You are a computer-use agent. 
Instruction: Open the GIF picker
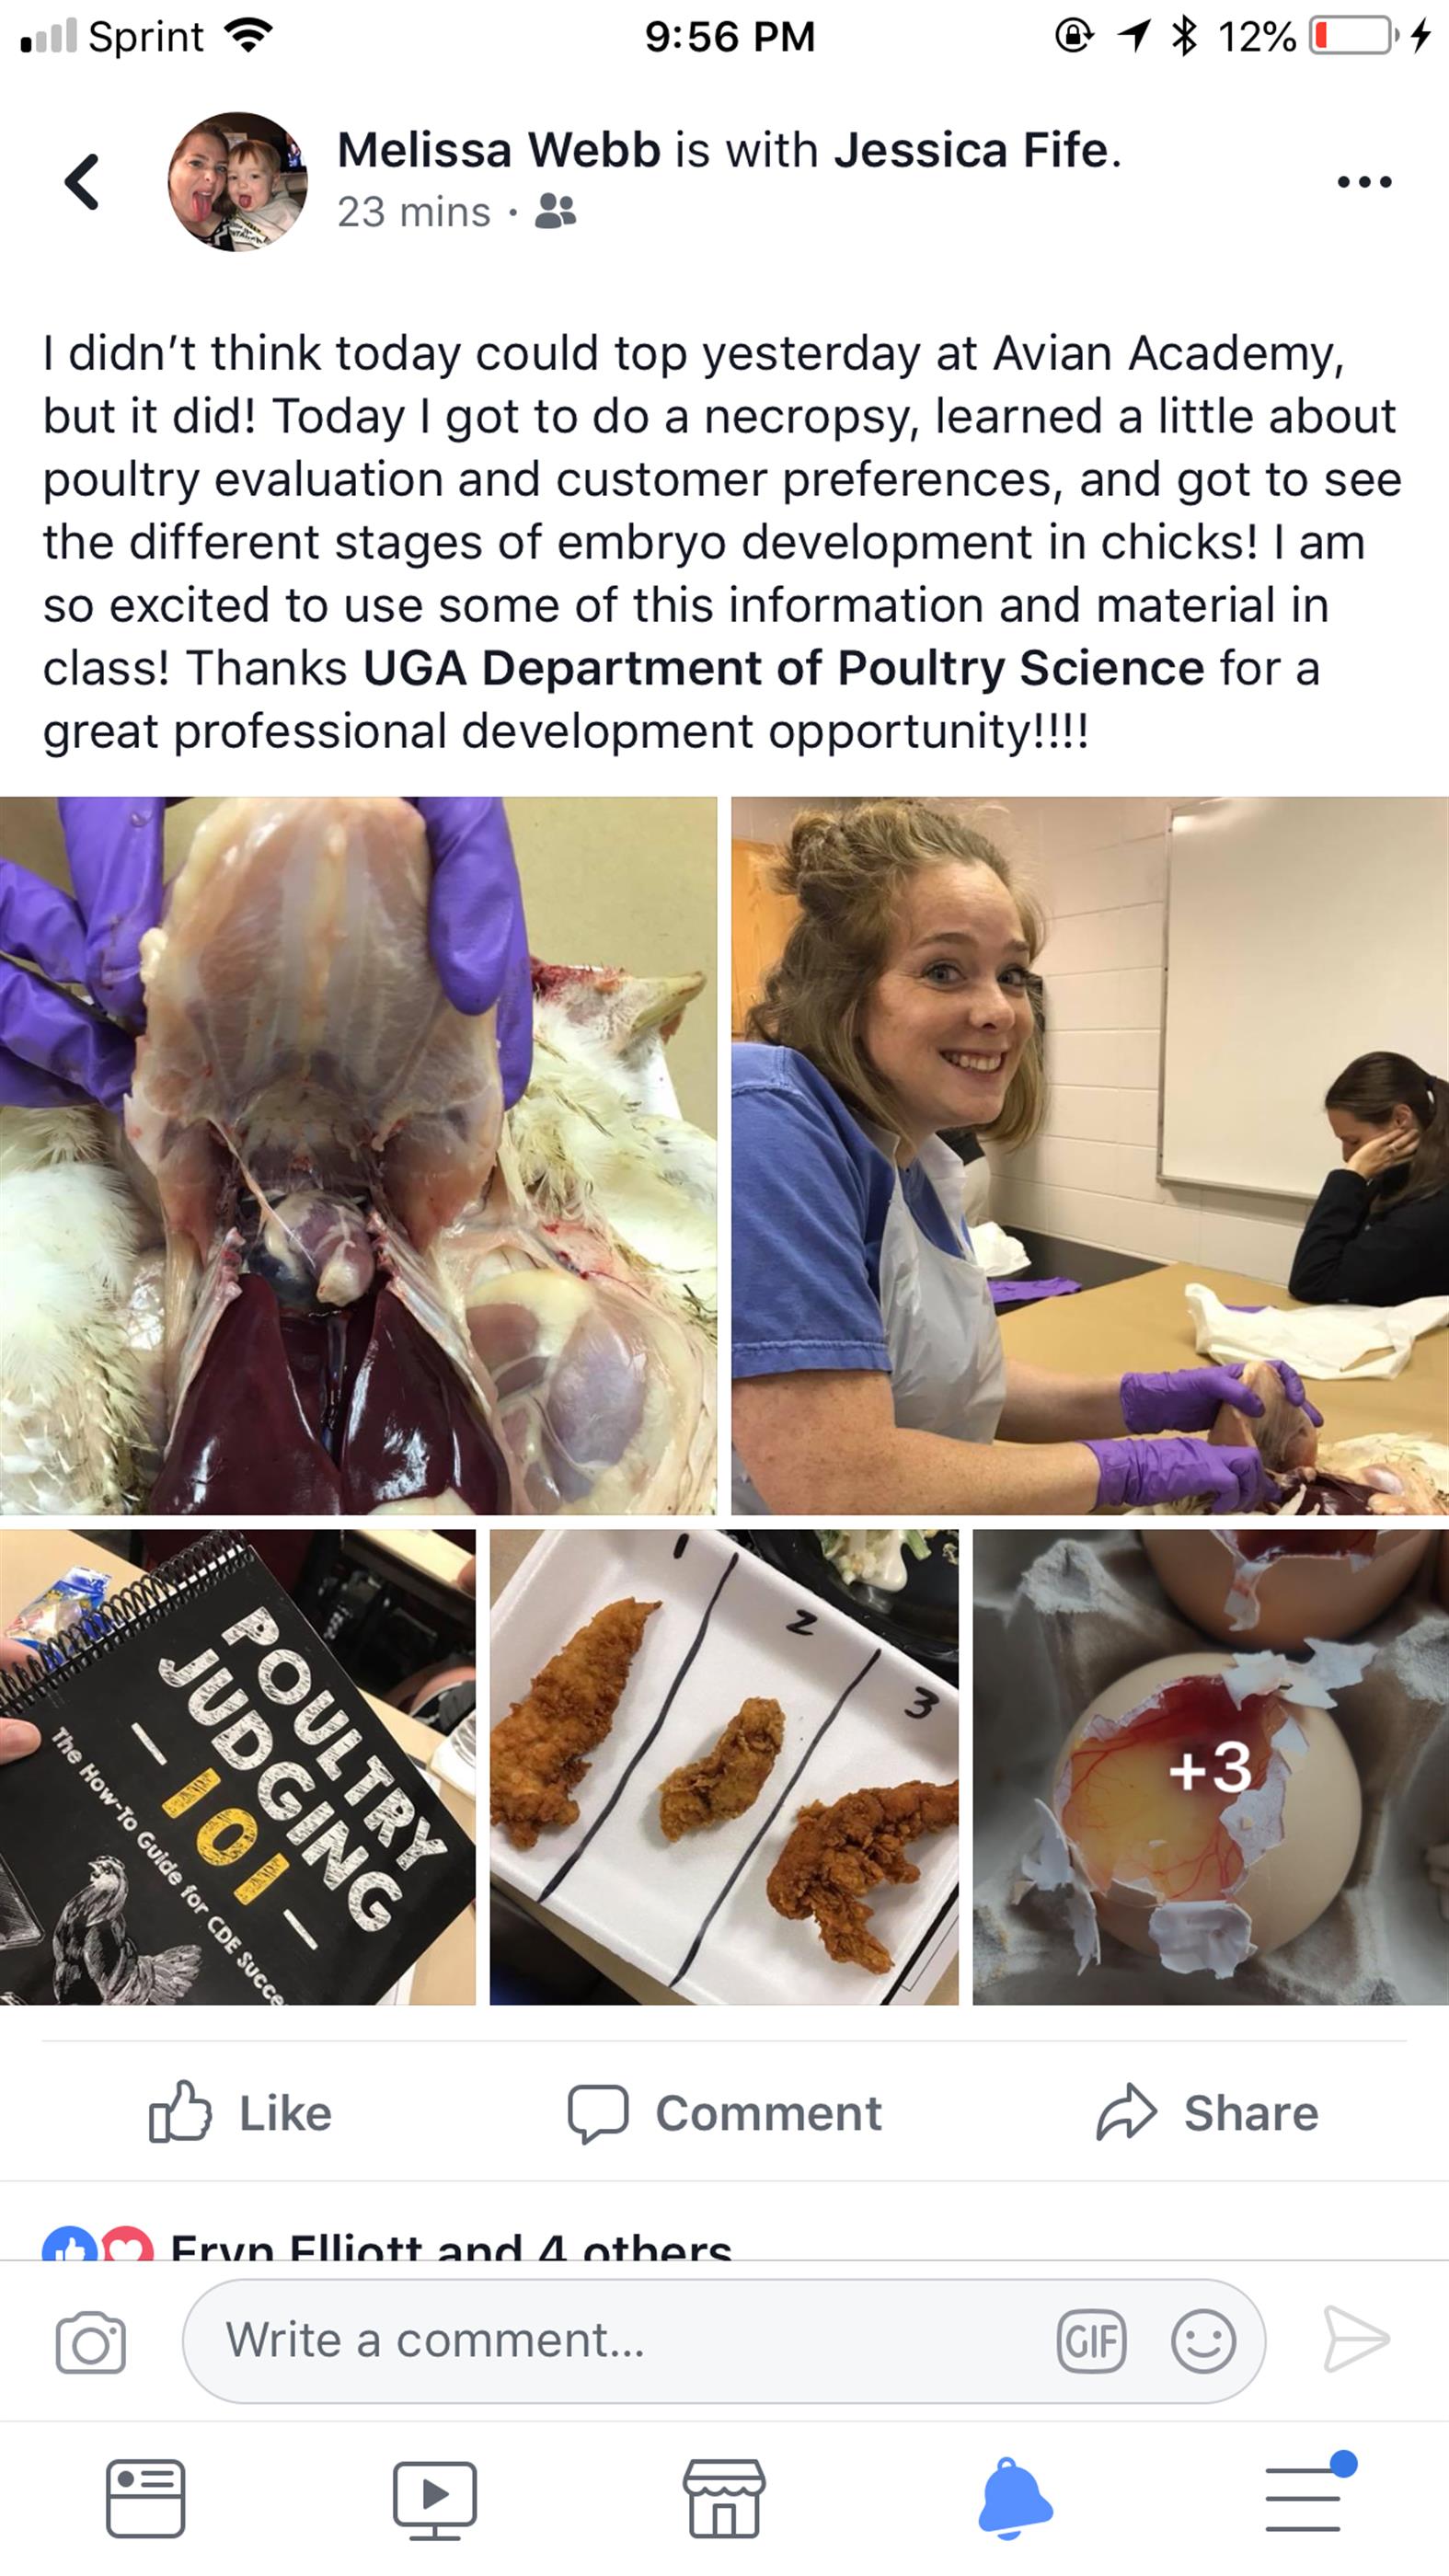coord(1091,2341)
